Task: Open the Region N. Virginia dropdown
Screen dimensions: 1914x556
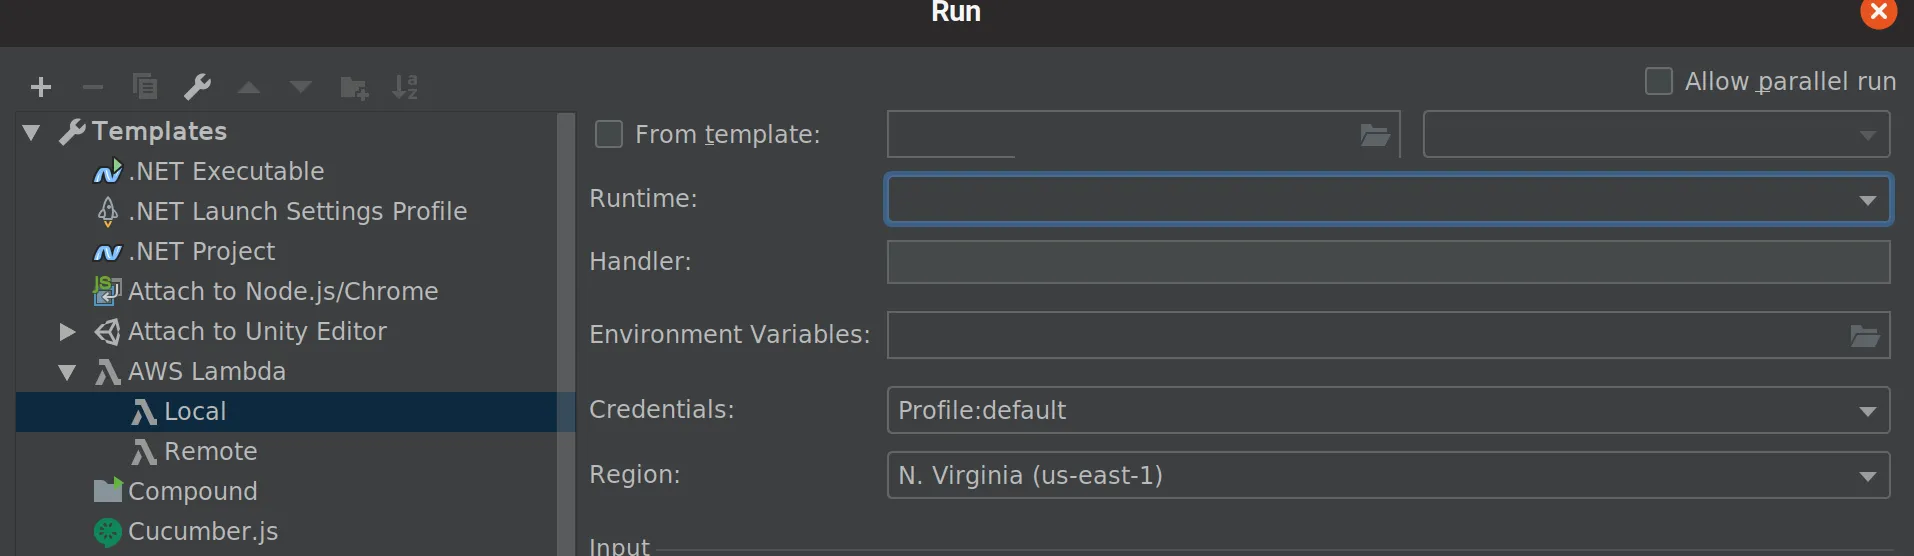Action: click(x=1867, y=476)
